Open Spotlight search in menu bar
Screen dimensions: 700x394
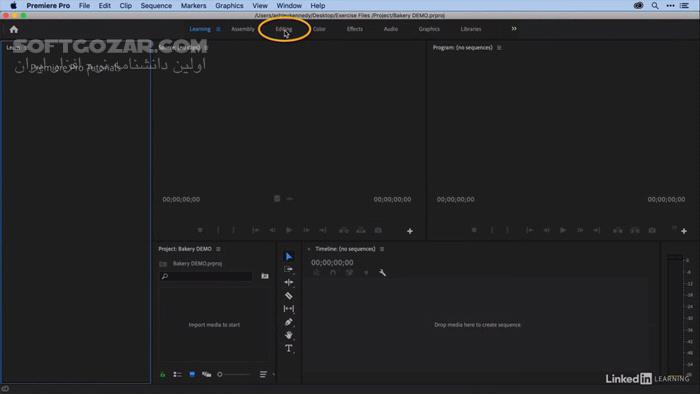(x=655, y=6)
